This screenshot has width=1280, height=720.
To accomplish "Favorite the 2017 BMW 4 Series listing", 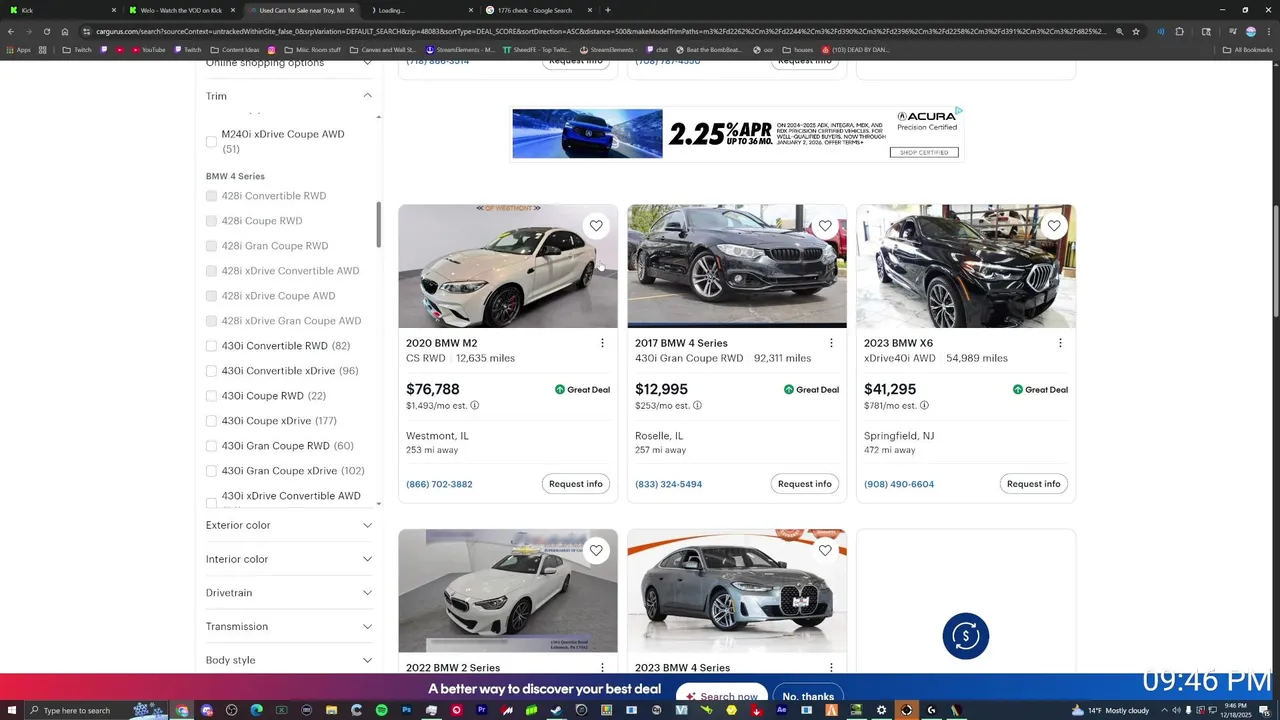I will point(825,226).
